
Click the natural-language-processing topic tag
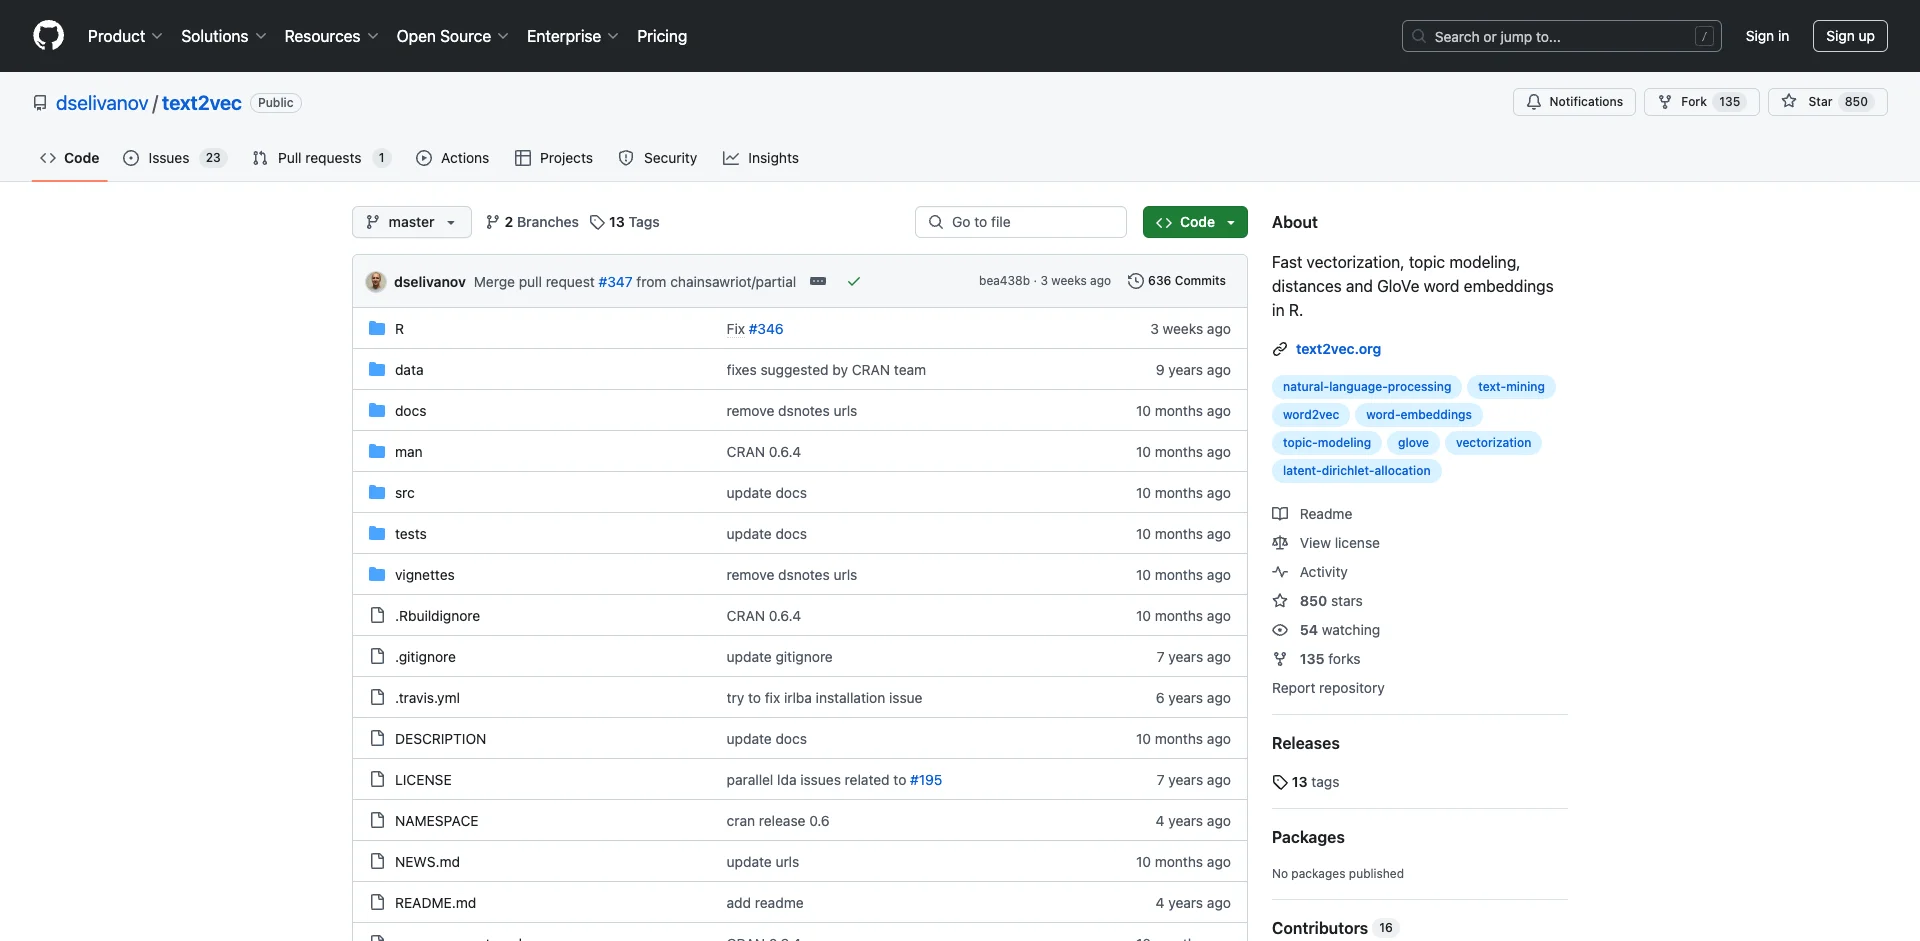click(1367, 387)
